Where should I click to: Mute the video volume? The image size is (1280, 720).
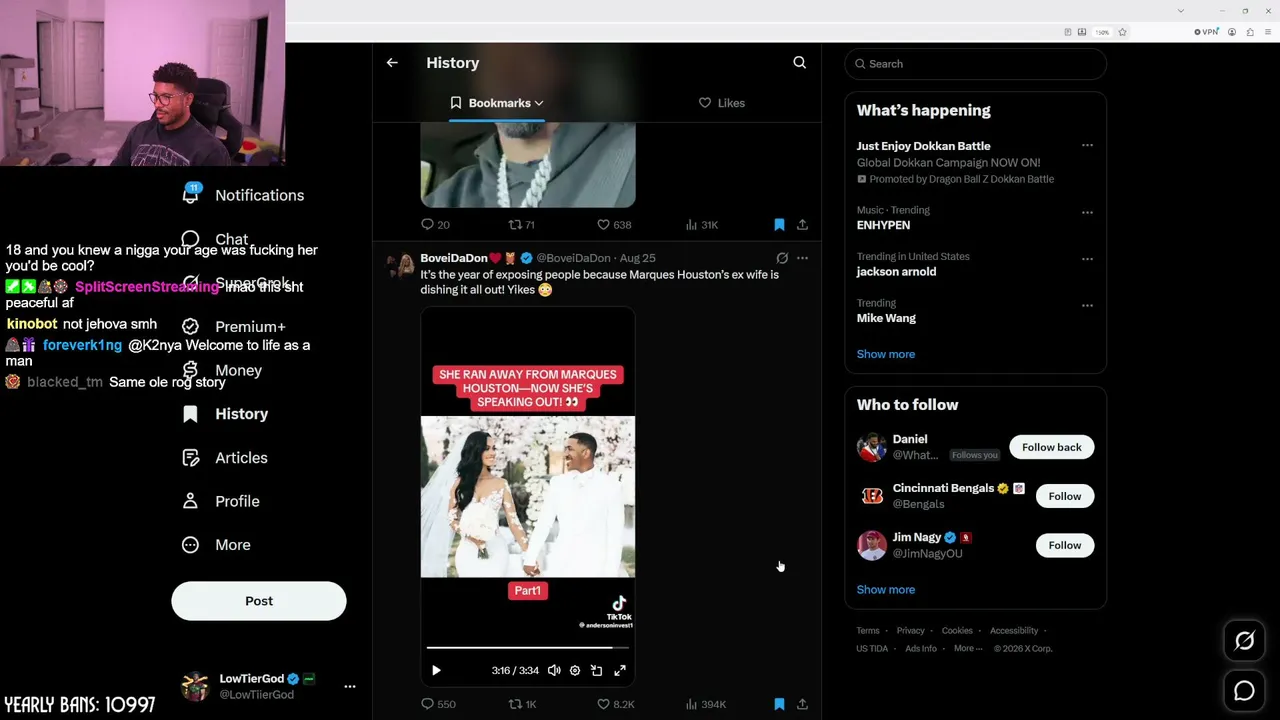(554, 670)
